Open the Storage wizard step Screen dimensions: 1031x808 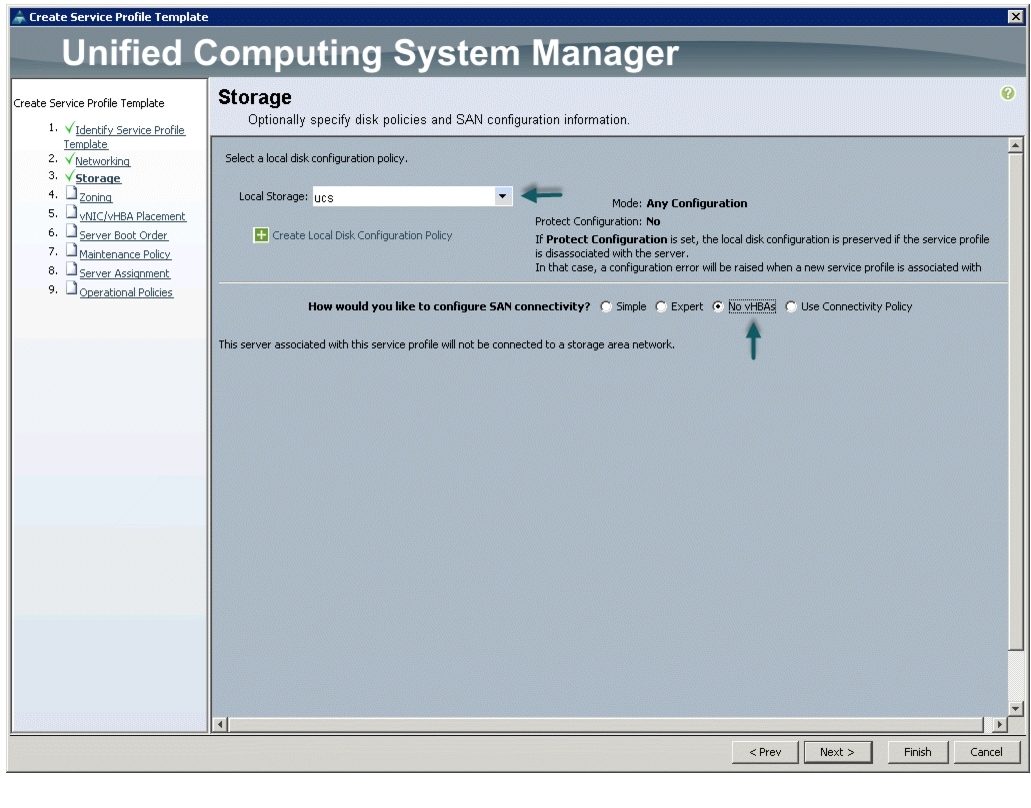[x=98, y=178]
